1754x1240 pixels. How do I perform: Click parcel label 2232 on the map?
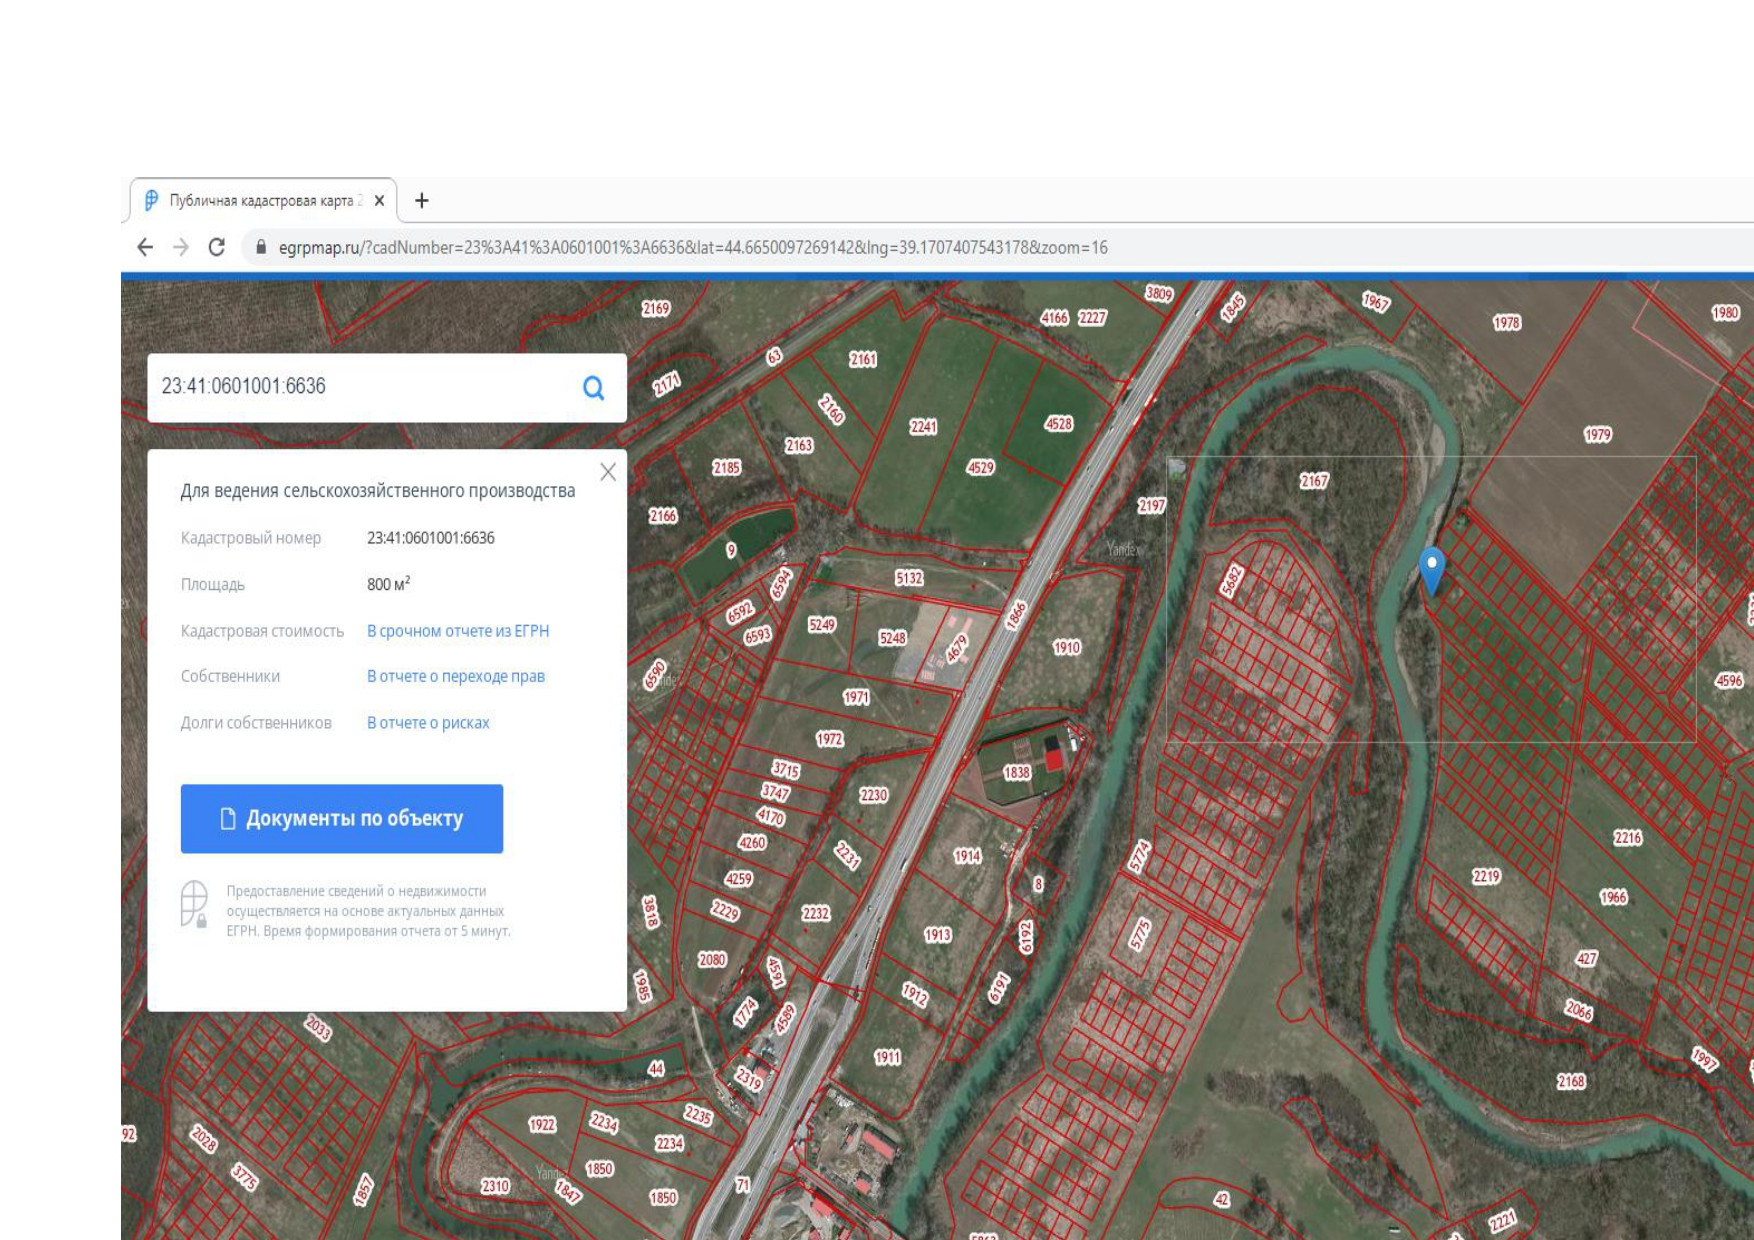click(815, 914)
